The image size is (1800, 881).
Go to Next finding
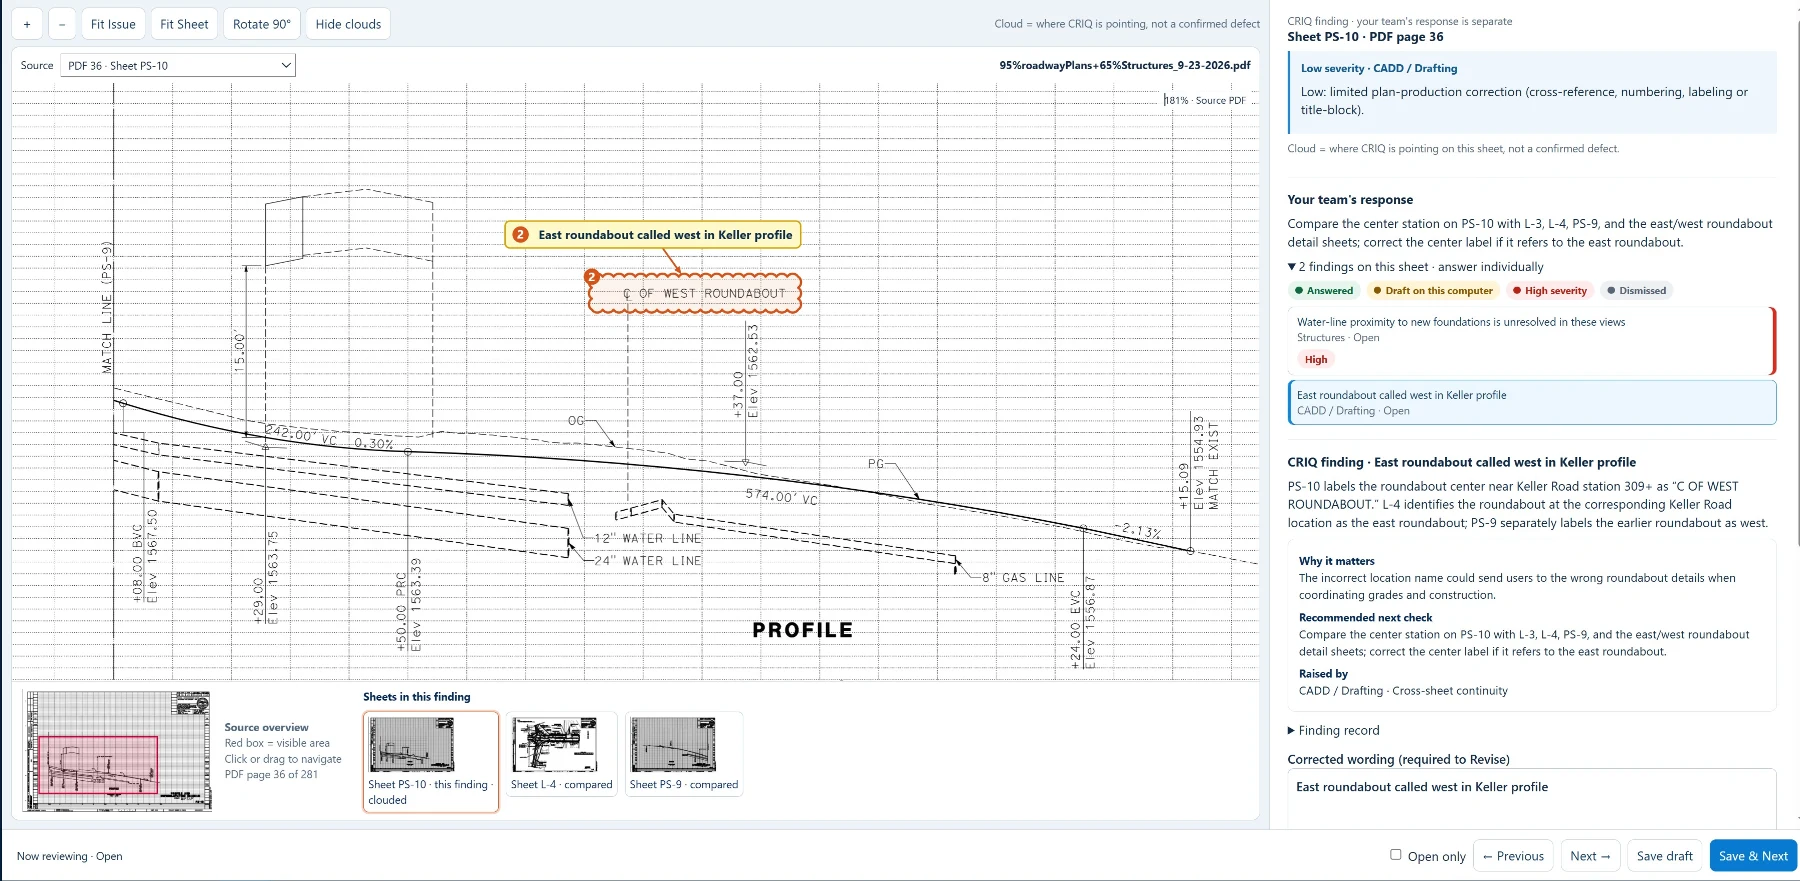click(x=1590, y=856)
